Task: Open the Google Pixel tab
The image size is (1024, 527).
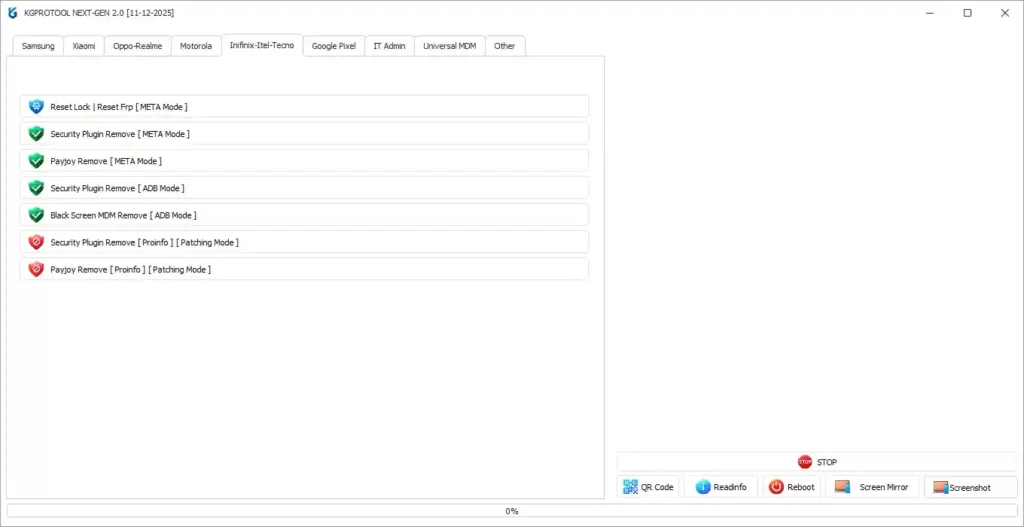Action: tap(334, 46)
